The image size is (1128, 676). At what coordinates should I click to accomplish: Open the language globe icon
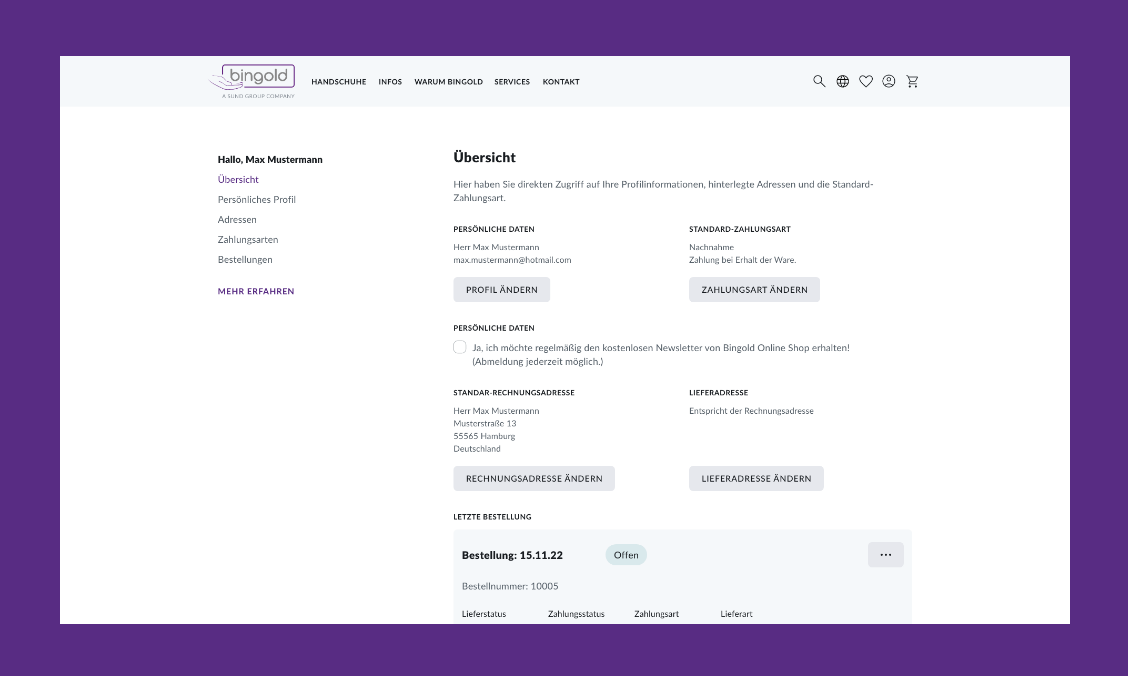point(843,82)
